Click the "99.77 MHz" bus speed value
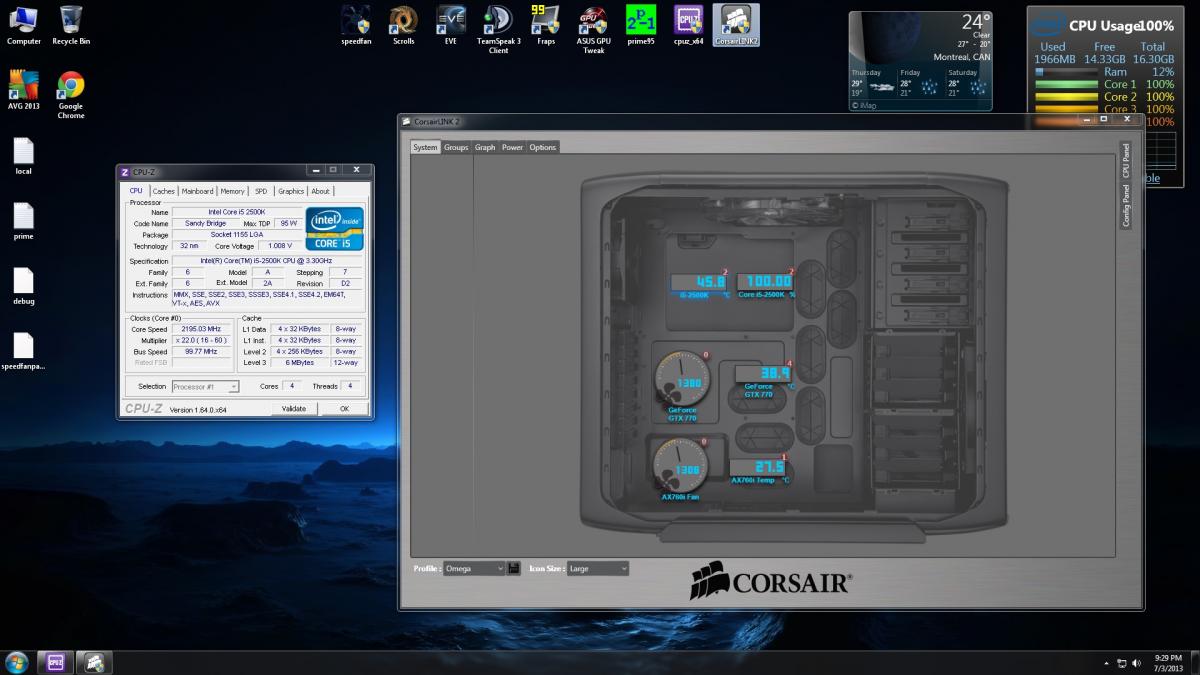This screenshot has height=675, width=1200. [202, 351]
